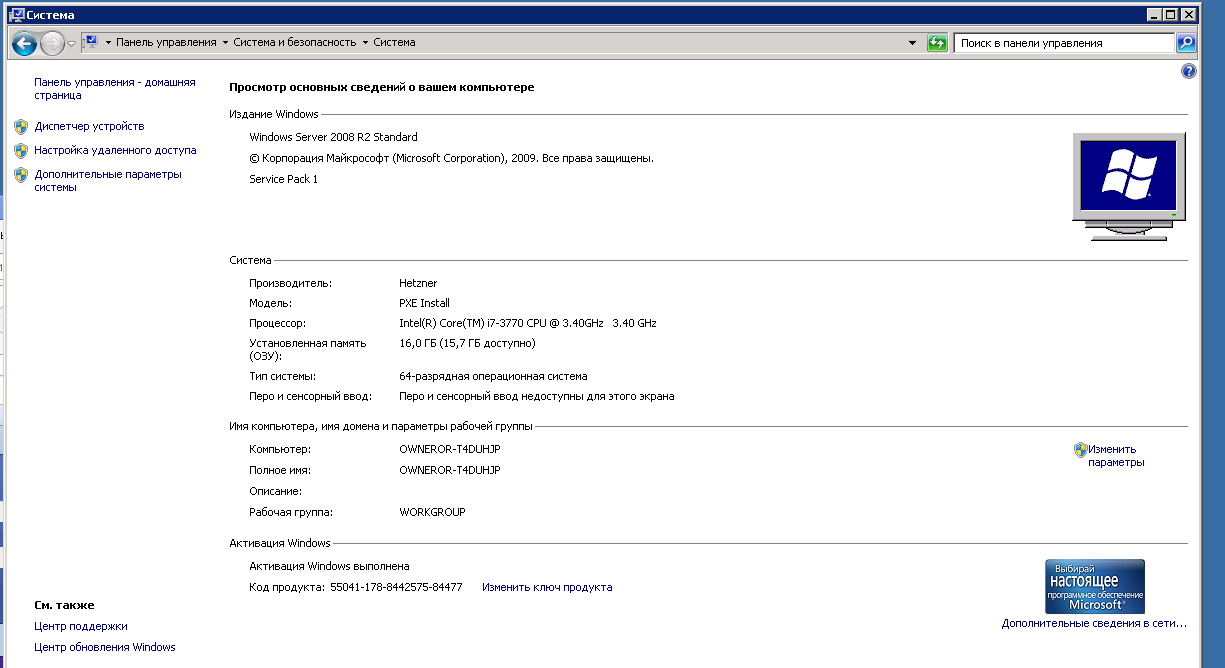Open Дополнительные сведения в сети link
This screenshot has height=668, width=1225.
coord(1094,623)
